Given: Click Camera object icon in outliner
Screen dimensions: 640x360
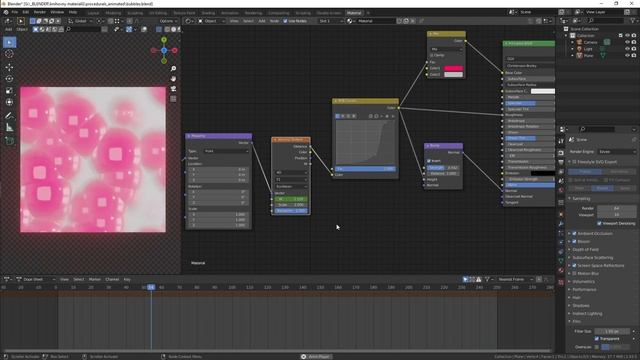Looking at the screenshot, I should tap(579, 42).
